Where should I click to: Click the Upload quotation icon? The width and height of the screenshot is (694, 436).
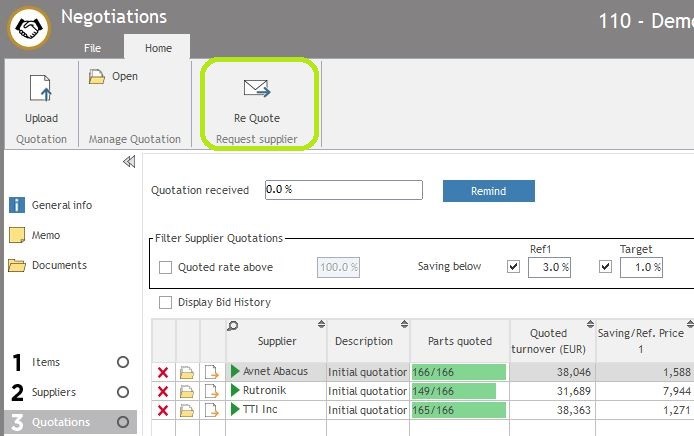(41, 90)
